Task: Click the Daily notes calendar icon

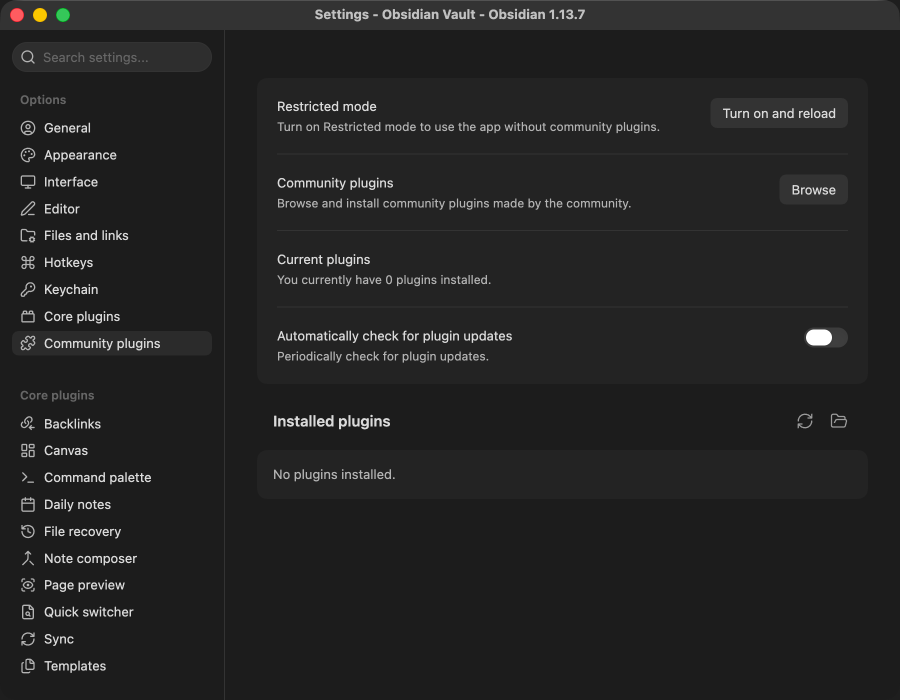Action: coord(28,504)
